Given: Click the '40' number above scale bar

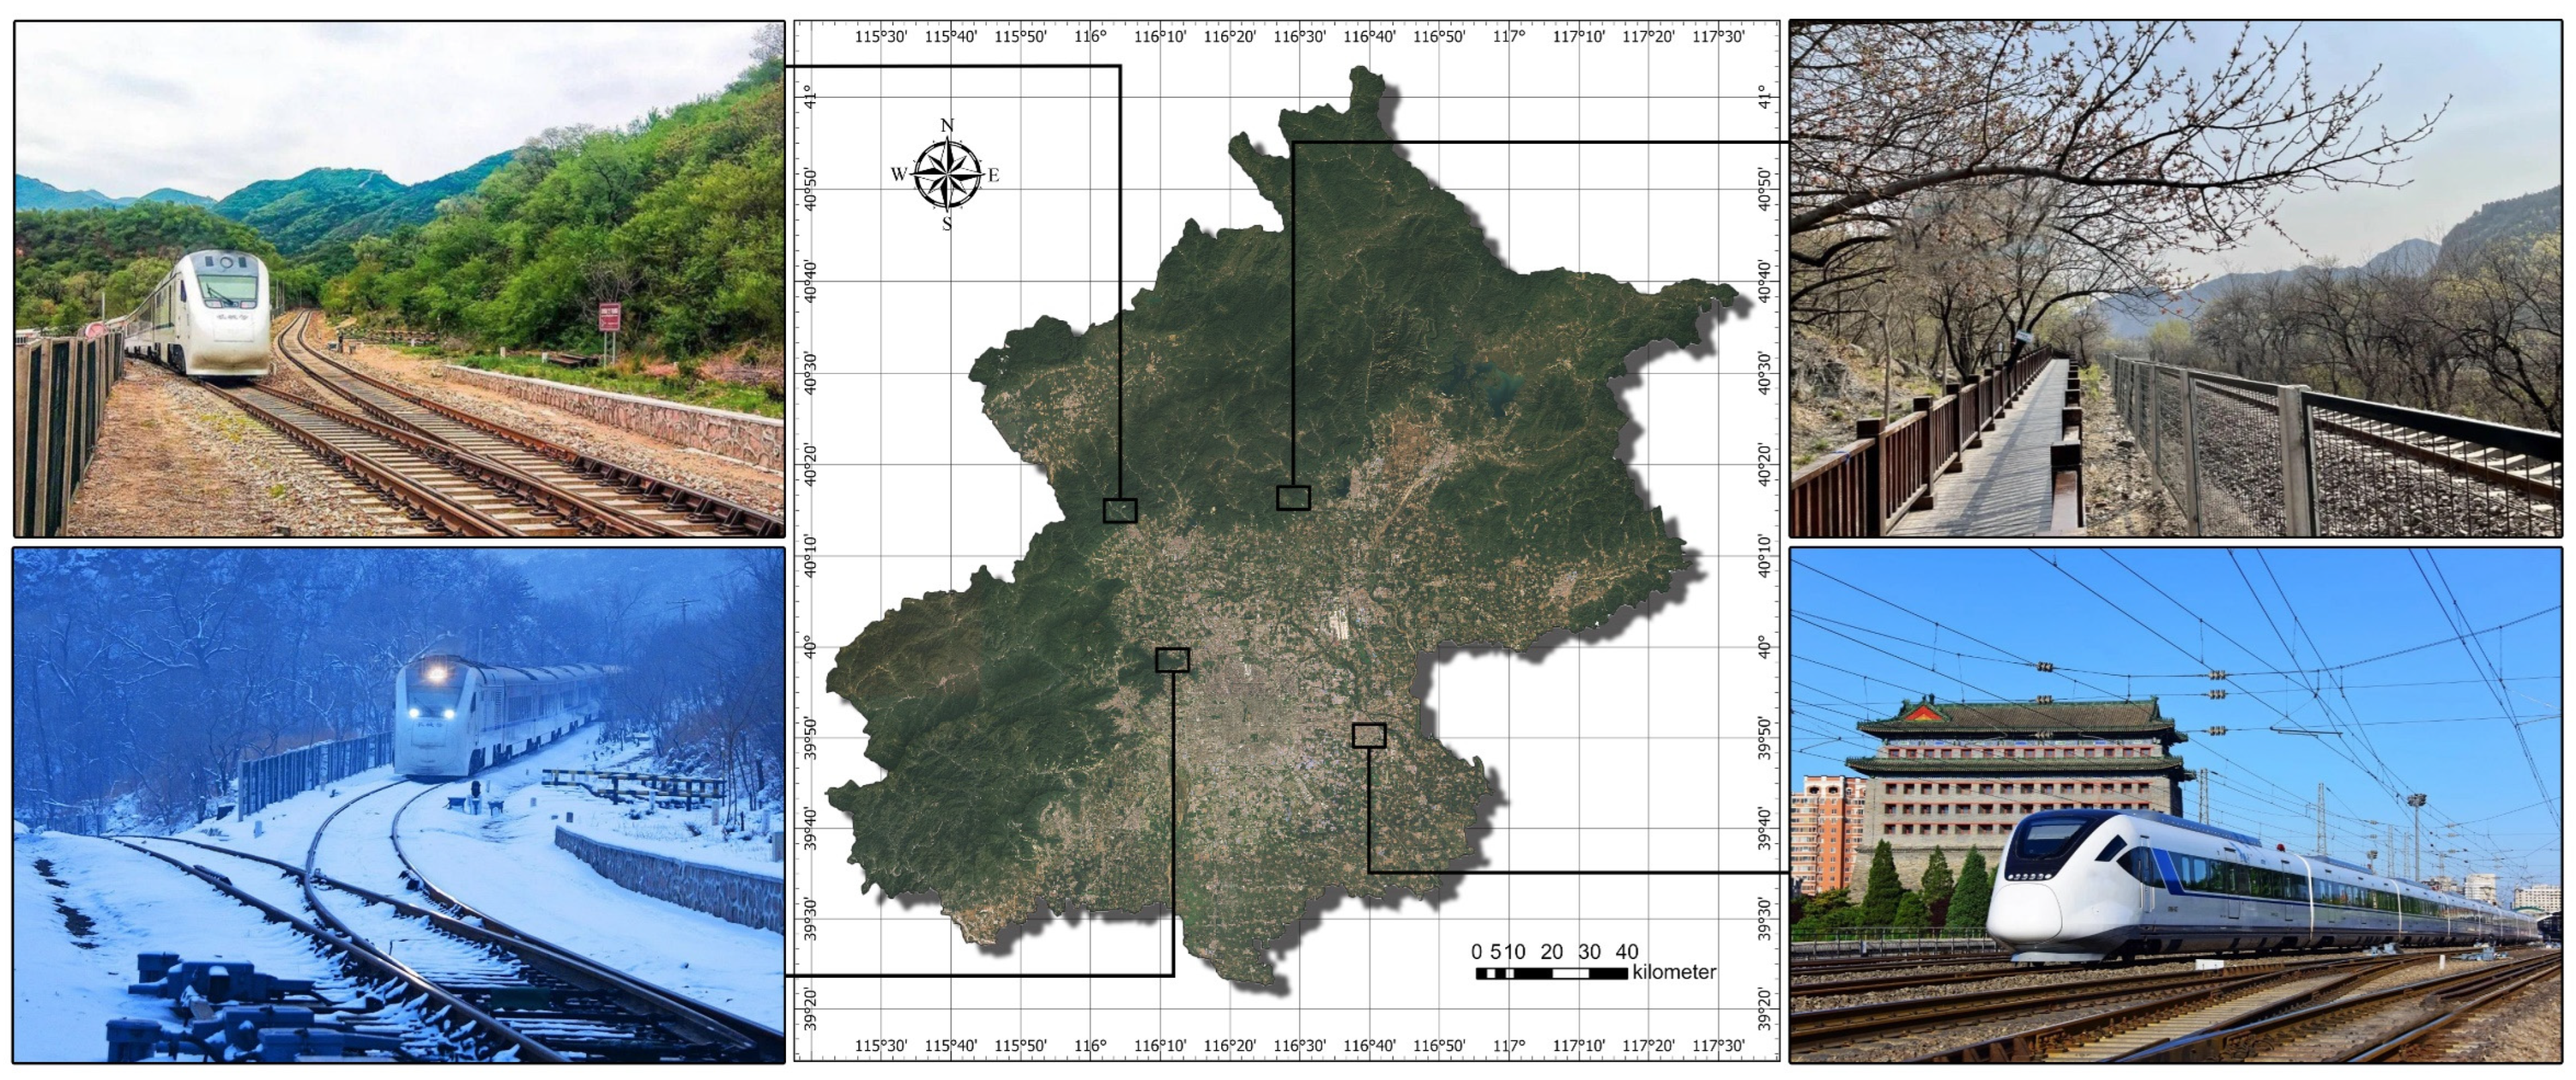Looking at the screenshot, I should (1627, 952).
